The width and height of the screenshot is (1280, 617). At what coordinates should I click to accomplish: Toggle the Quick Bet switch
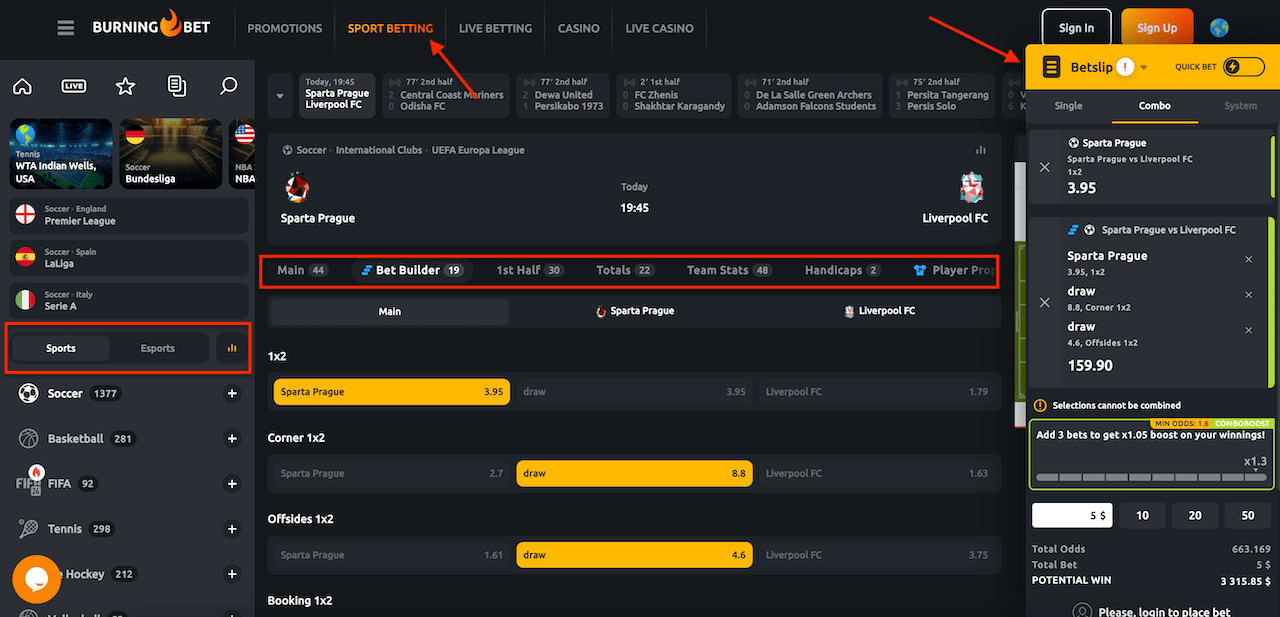tap(1244, 67)
